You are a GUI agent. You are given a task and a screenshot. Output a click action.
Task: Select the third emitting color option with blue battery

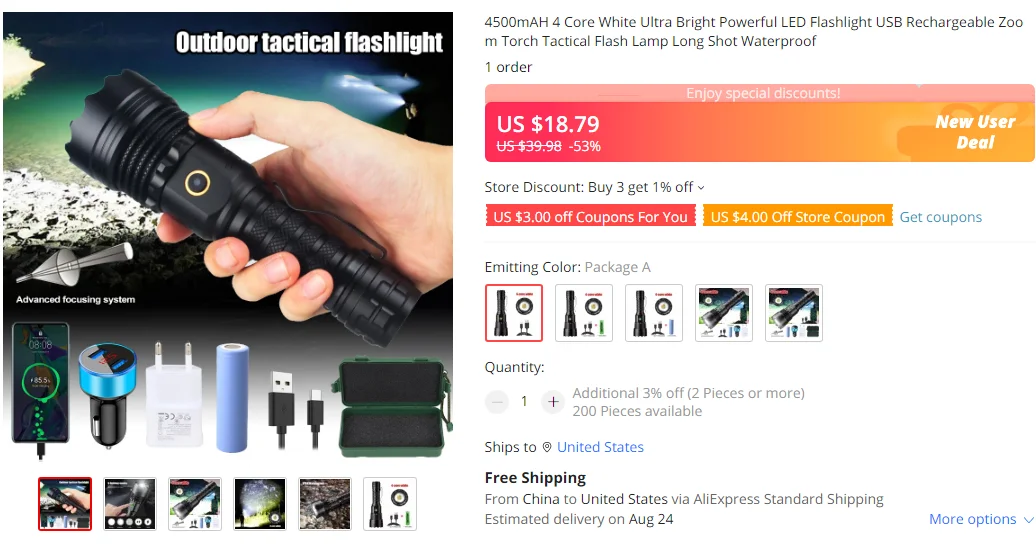[654, 313]
